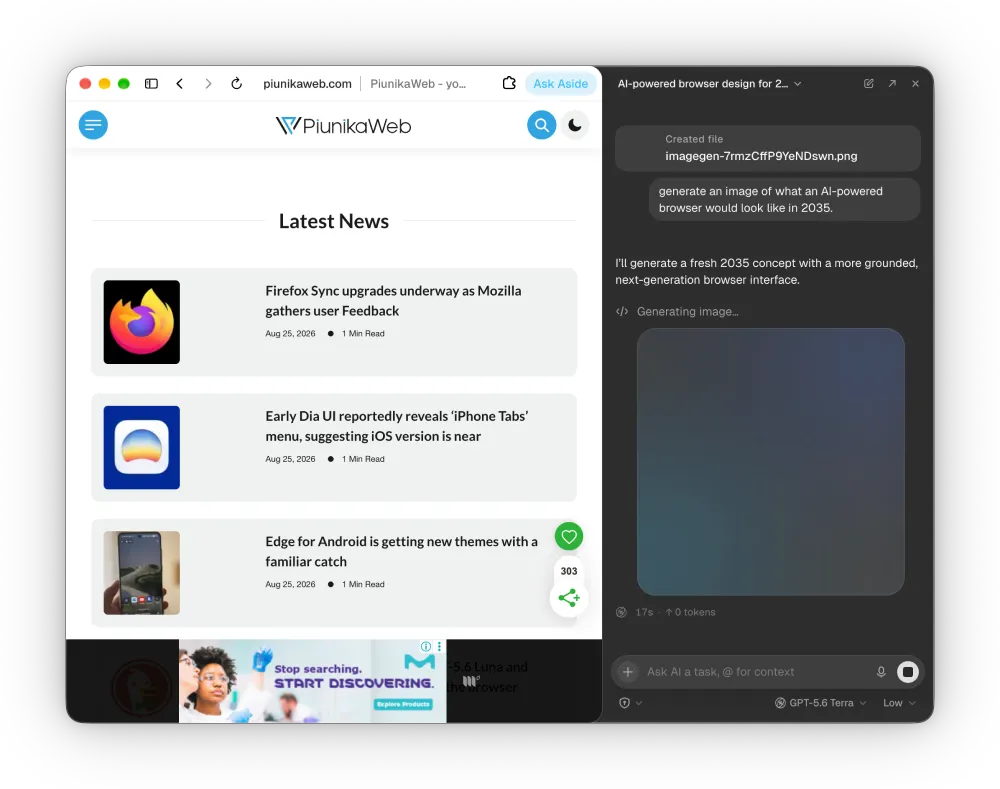Viewport: 1000px width, 789px height.
Task: Click the code icon beside Generating image
Action: 622,311
